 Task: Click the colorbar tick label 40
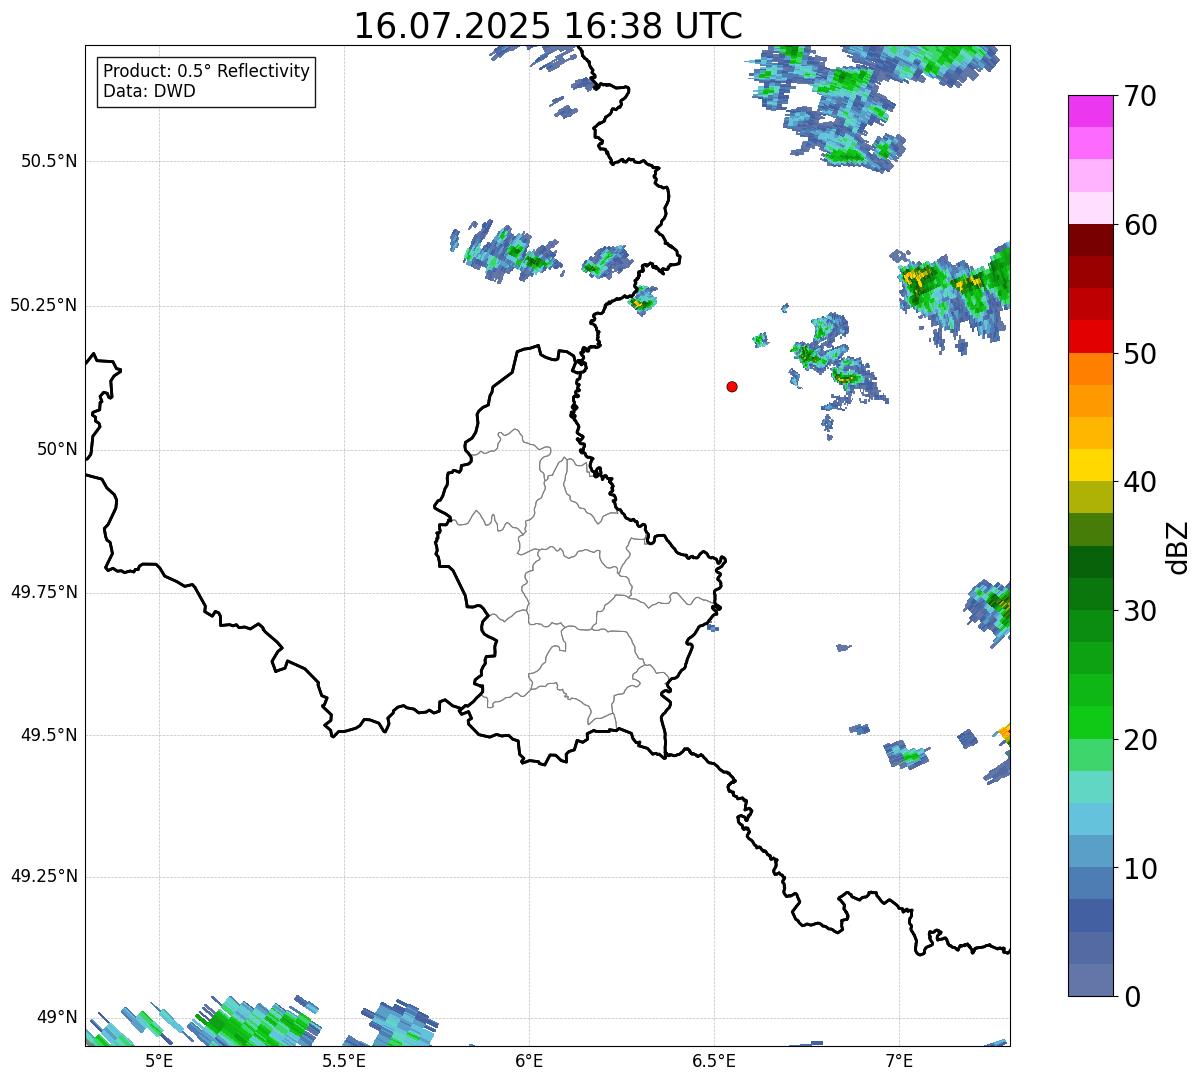tap(1139, 482)
